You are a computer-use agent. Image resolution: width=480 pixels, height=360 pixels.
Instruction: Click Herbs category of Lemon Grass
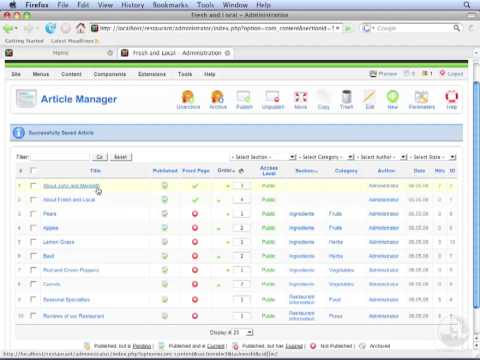335,242
